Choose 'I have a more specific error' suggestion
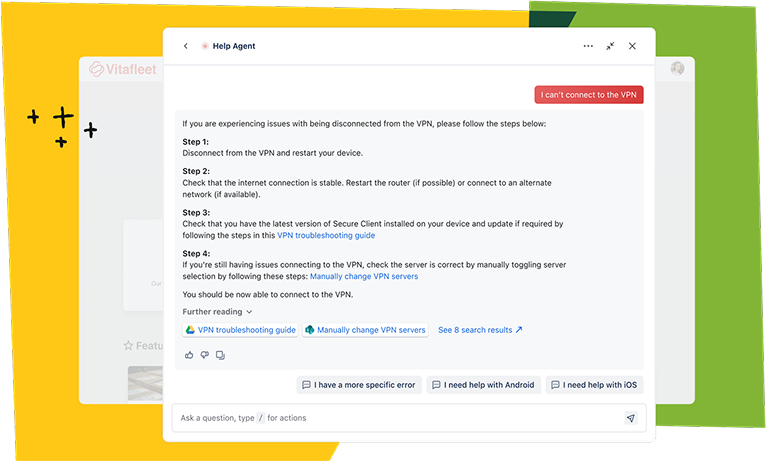 (357, 385)
